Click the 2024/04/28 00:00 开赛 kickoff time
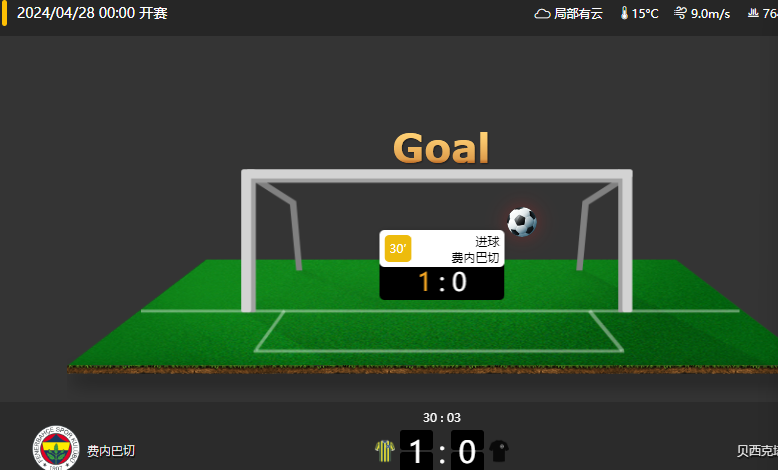778x470 pixels. coord(92,13)
